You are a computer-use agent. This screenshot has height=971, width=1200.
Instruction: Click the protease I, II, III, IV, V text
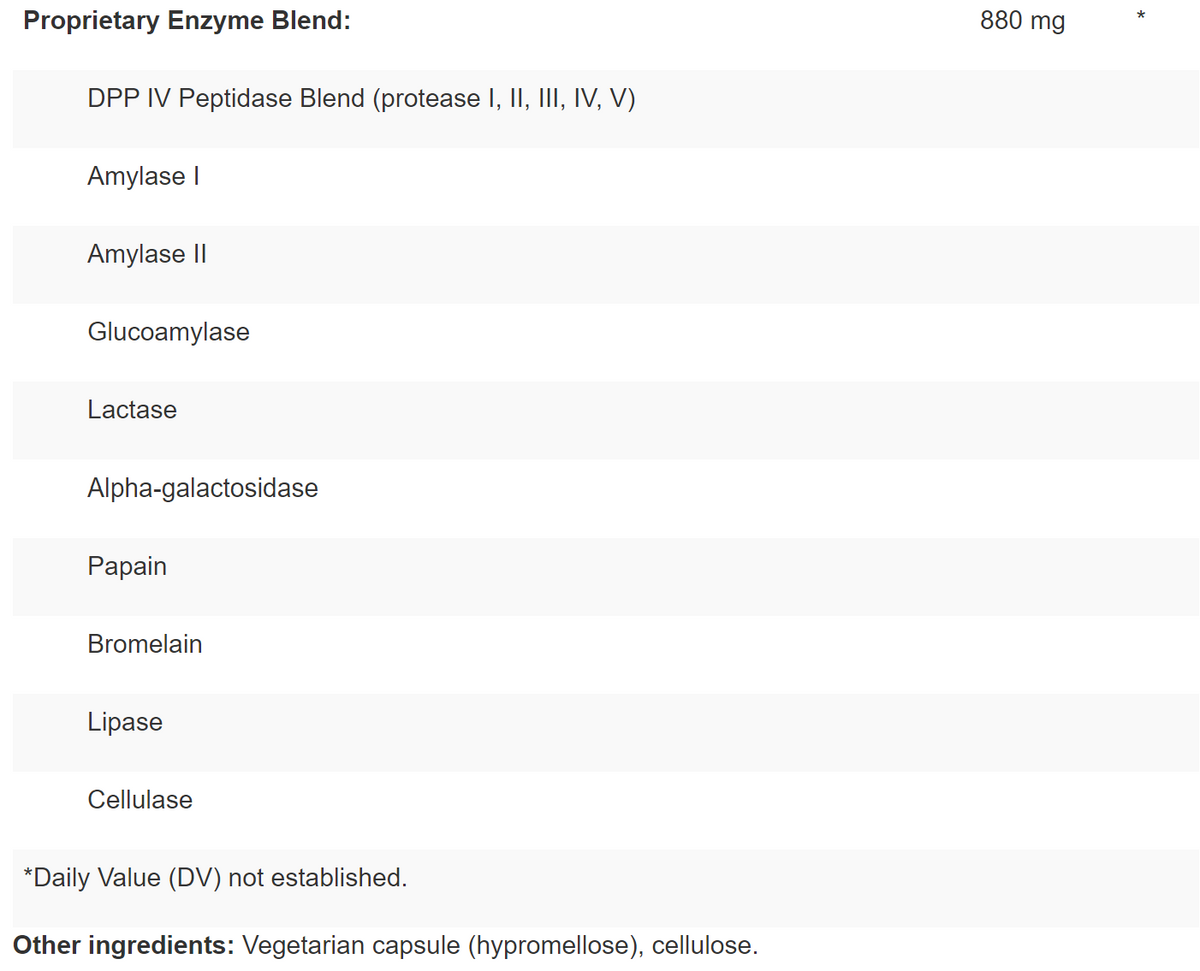[504, 99]
